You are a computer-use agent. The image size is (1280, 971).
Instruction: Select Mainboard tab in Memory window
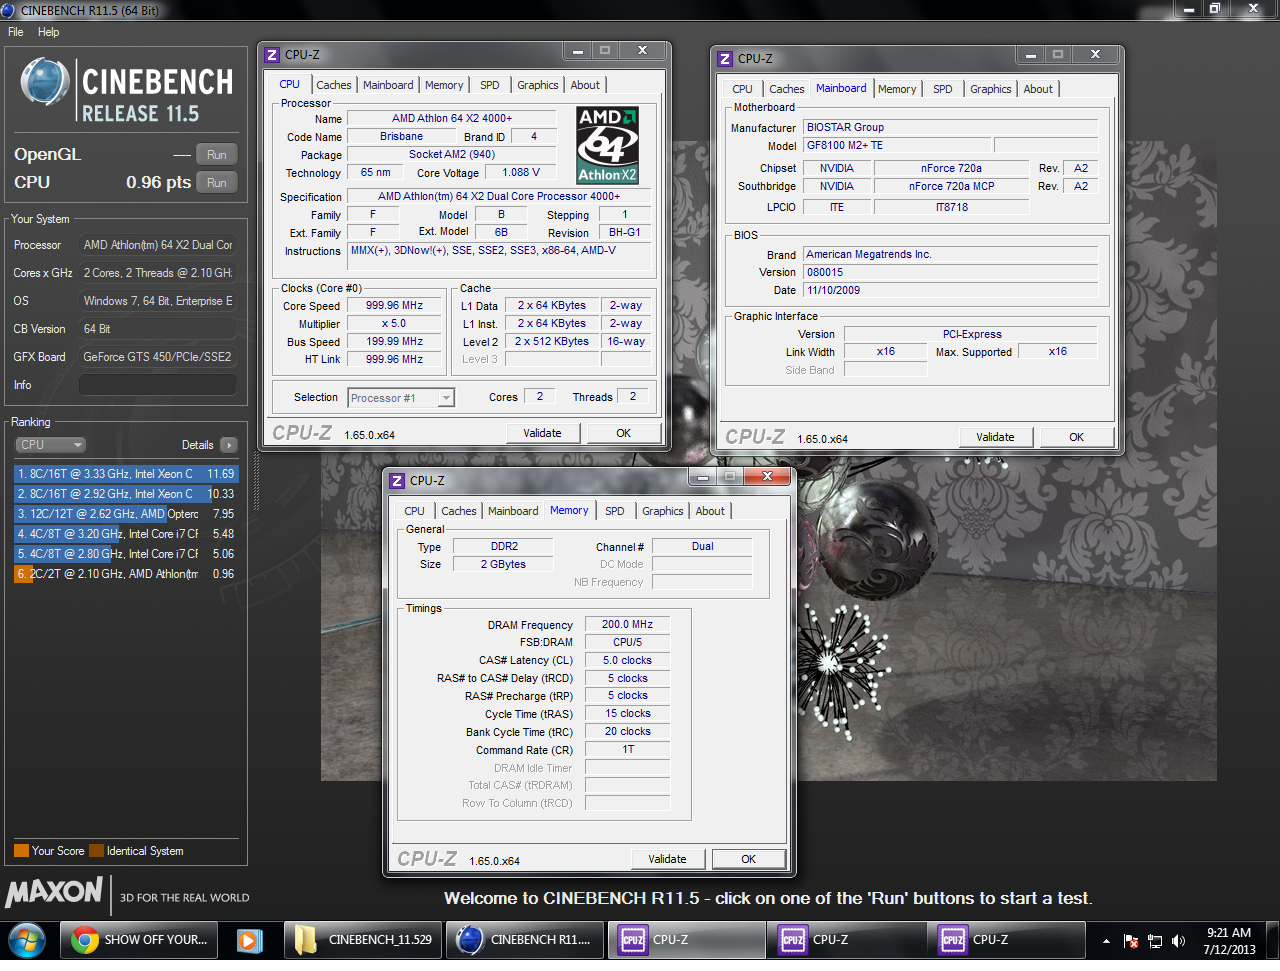point(513,511)
